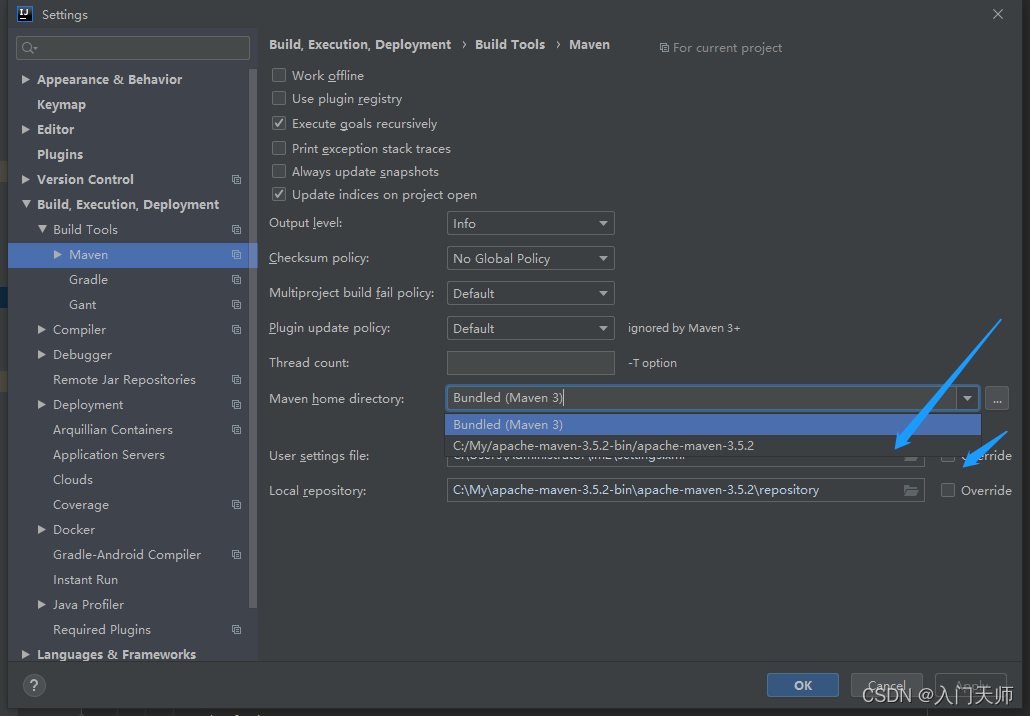Select Bundled (Maven 3) dropdown option
Screen dimensions: 1030x716
pyautogui.click(x=713, y=424)
